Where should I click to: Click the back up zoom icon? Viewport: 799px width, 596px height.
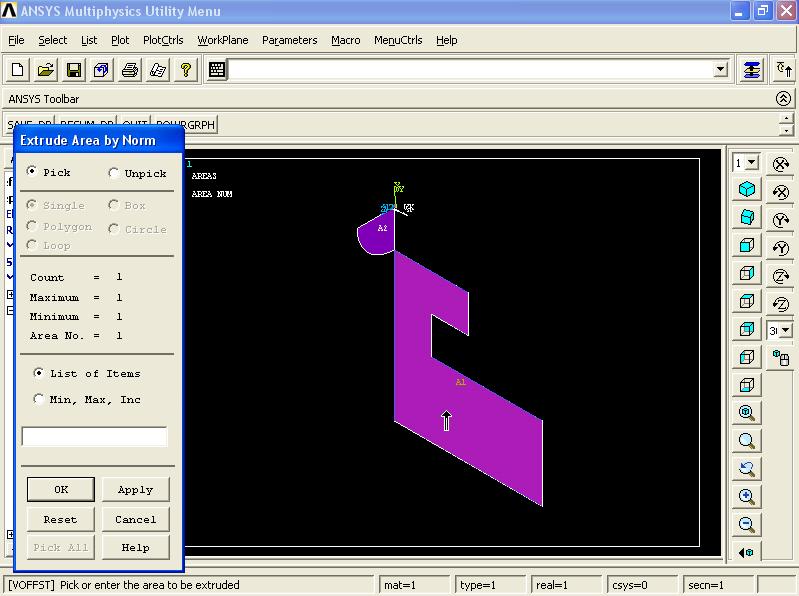coord(747,469)
